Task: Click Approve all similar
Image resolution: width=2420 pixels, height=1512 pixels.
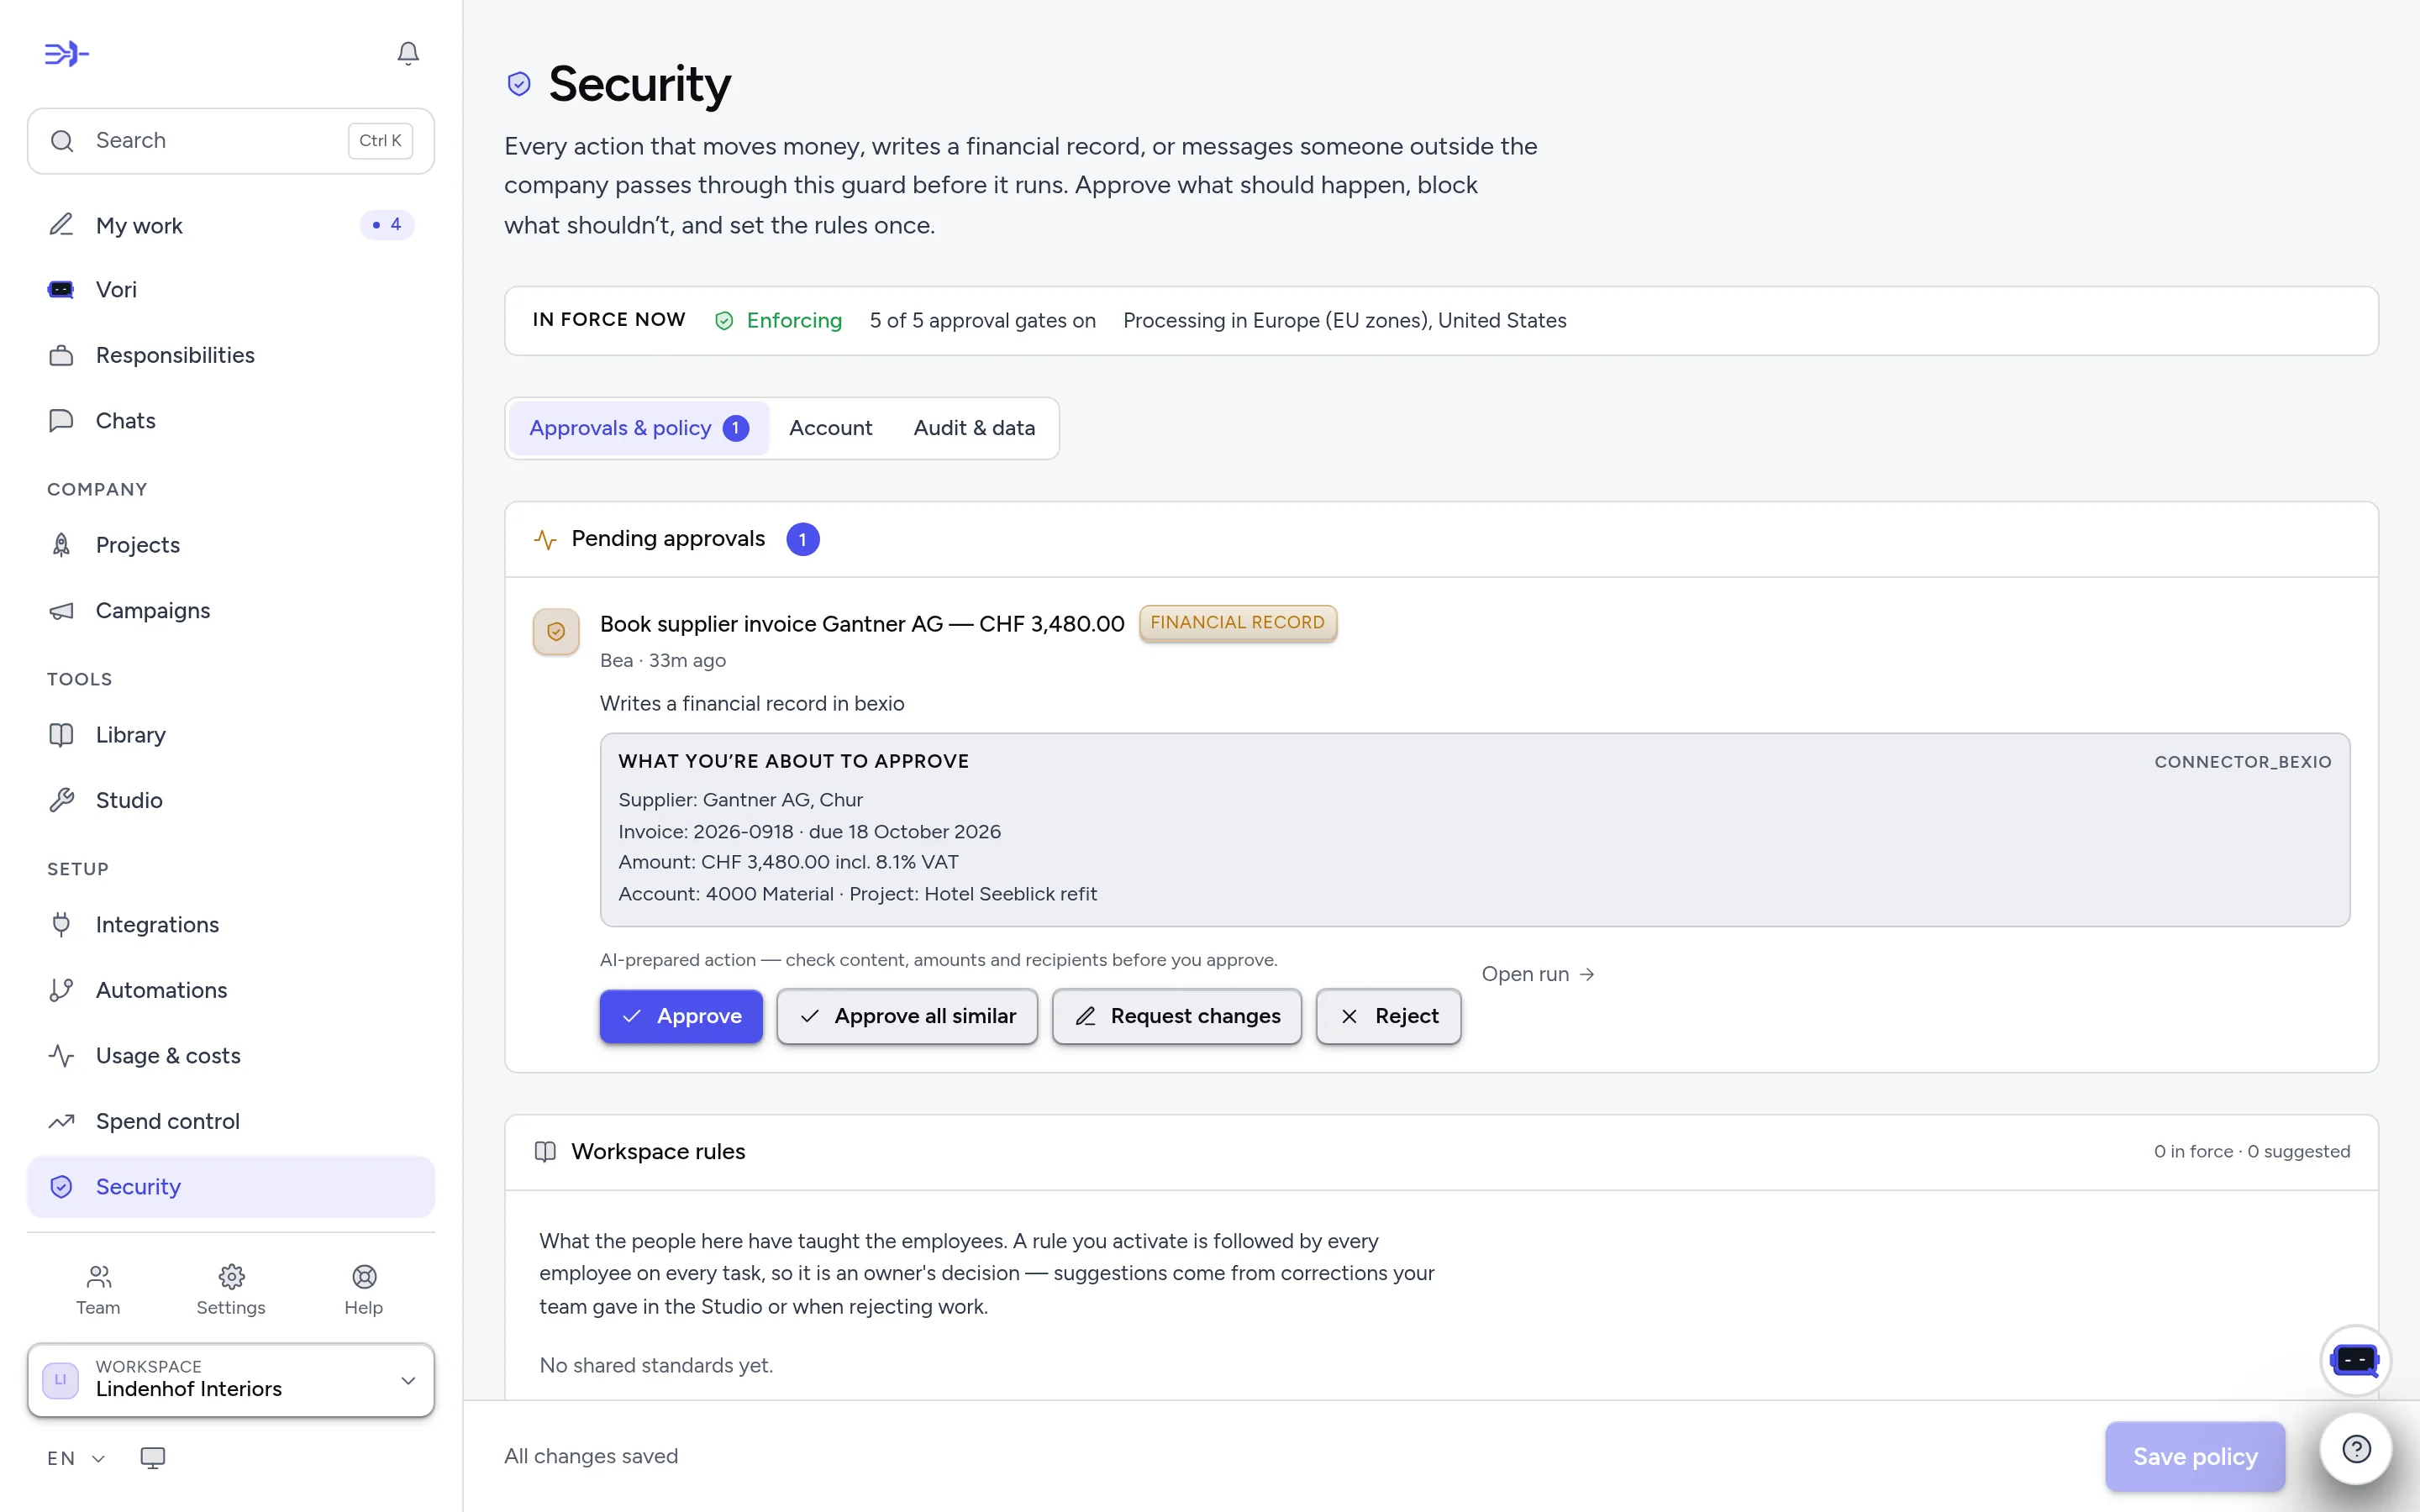Action: 907,1016
